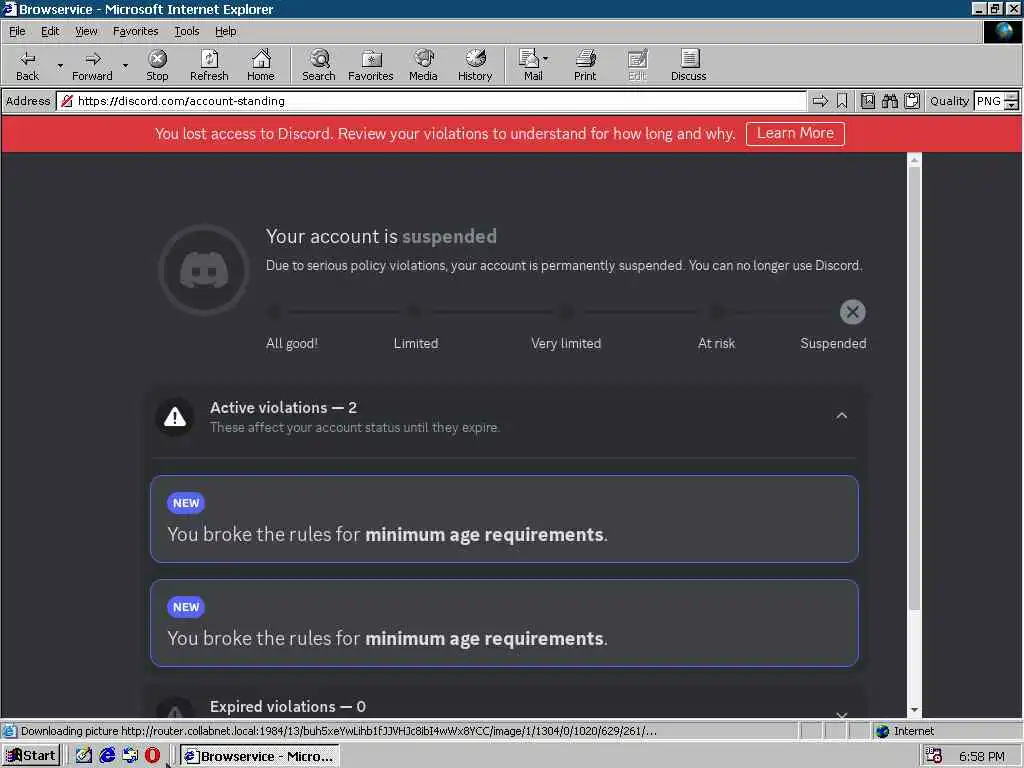Open the Windows Start menu

coord(31,756)
